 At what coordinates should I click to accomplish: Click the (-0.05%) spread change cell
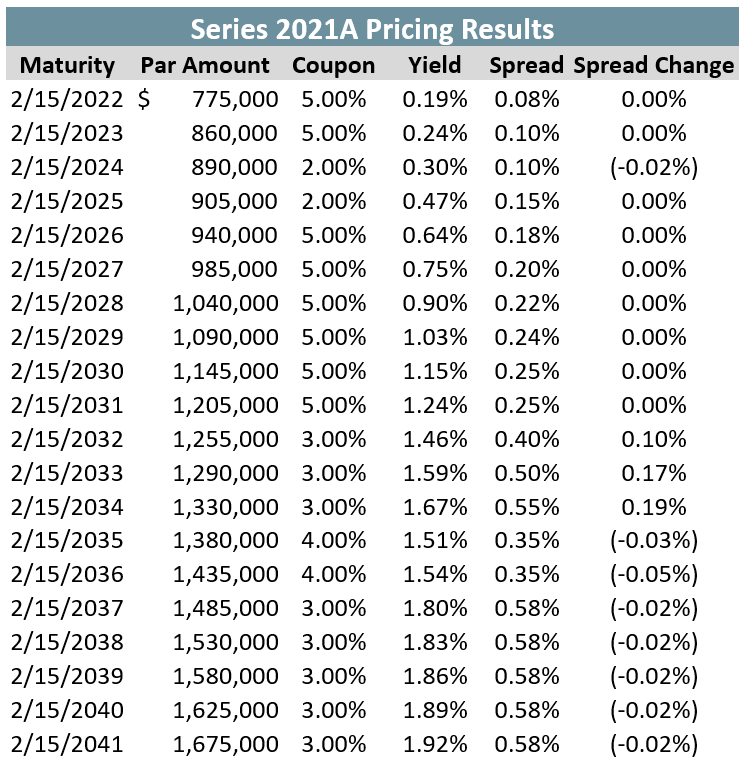pyautogui.click(x=653, y=575)
